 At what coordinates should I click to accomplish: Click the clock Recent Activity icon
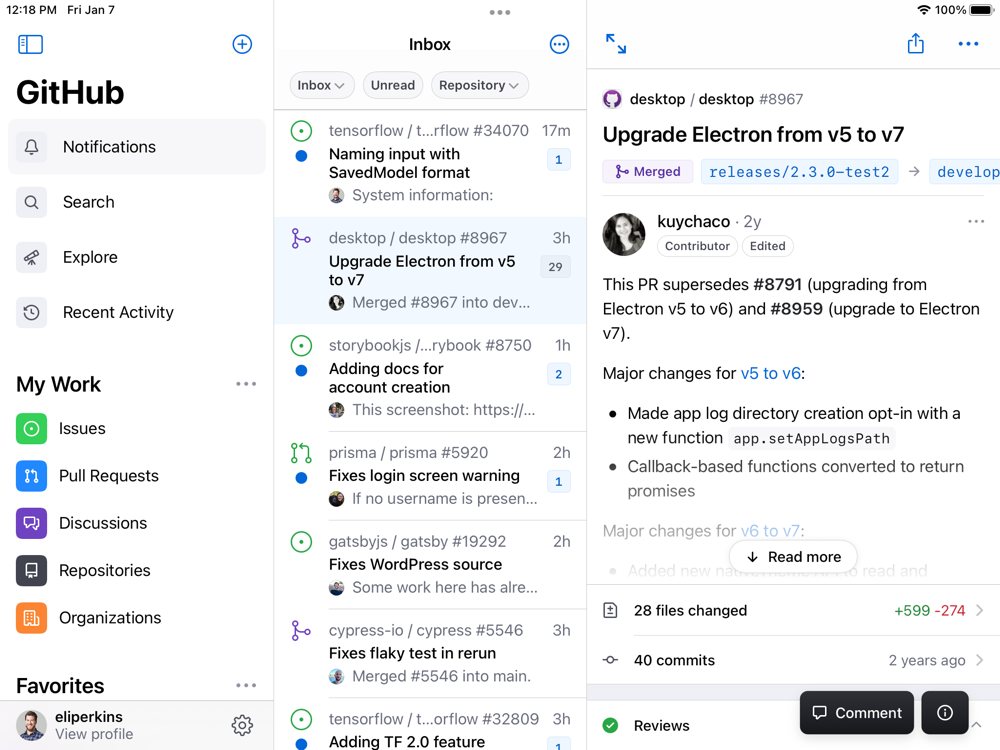(31, 312)
